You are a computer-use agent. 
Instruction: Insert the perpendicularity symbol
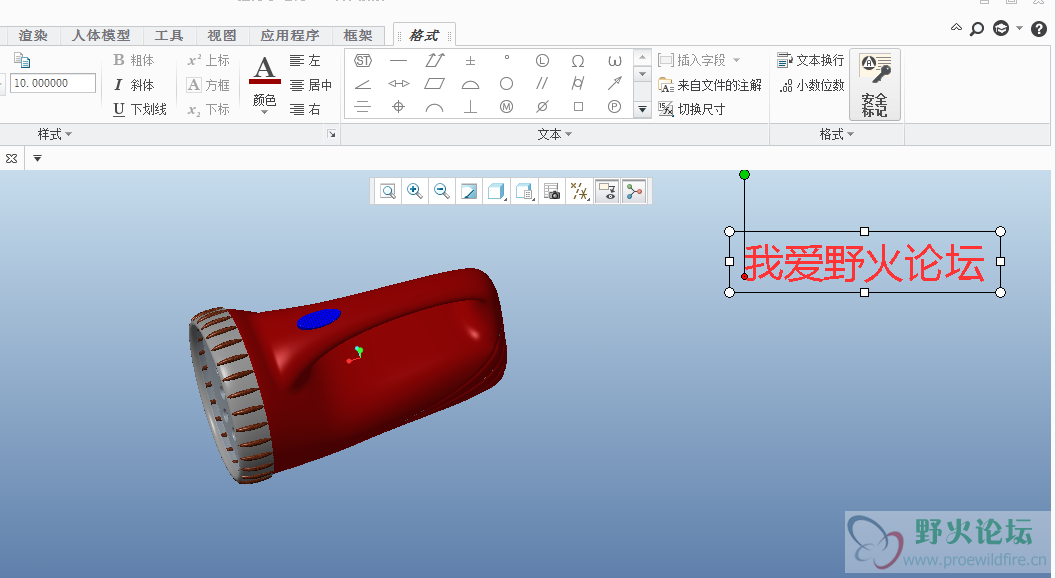tap(470, 106)
